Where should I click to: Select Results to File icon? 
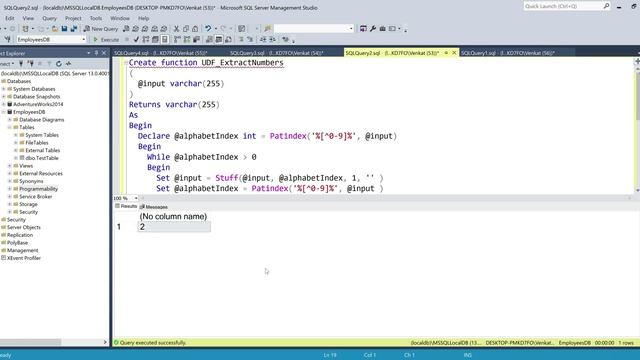click(228, 40)
